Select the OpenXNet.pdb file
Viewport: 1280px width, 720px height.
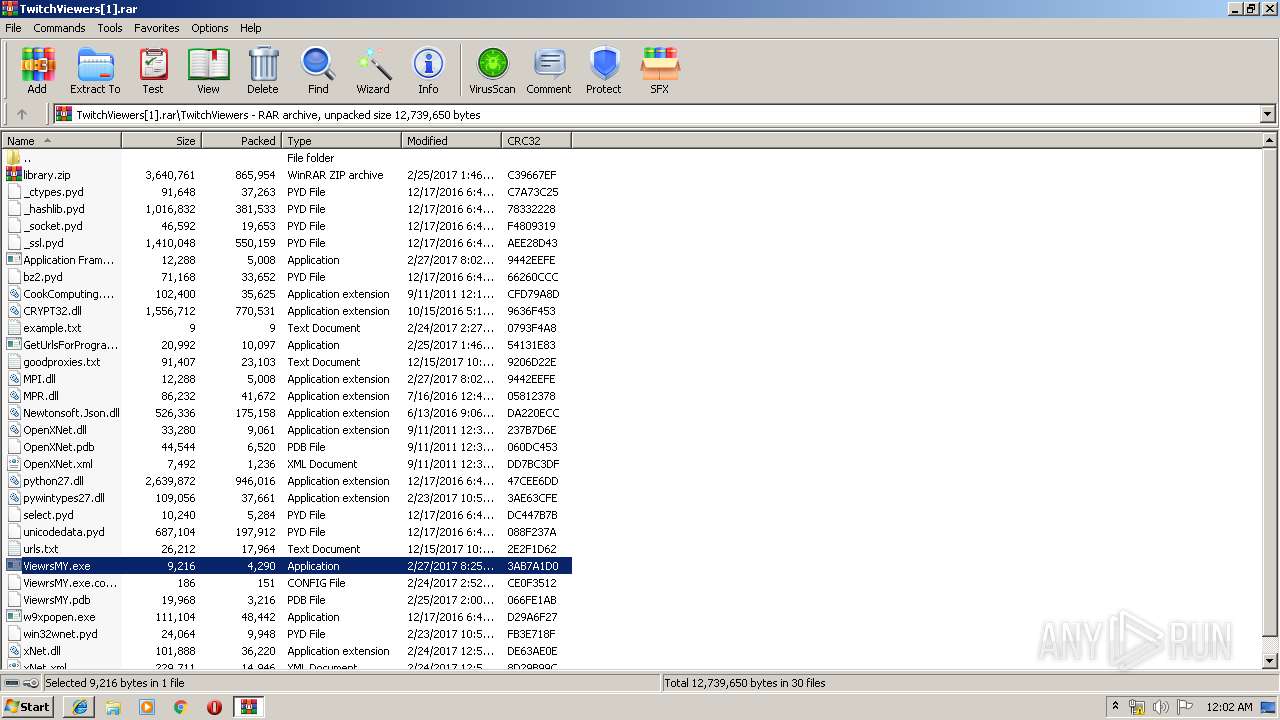pyautogui.click(x=59, y=447)
